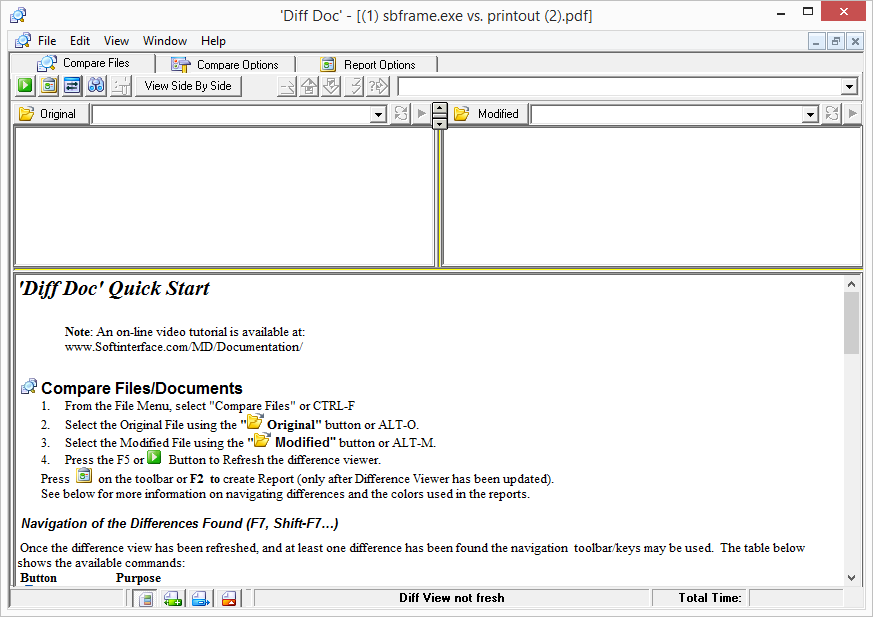Click the 'Total Time:' status bar label
Image resolution: width=873 pixels, height=617 pixels.
(710, 598)
